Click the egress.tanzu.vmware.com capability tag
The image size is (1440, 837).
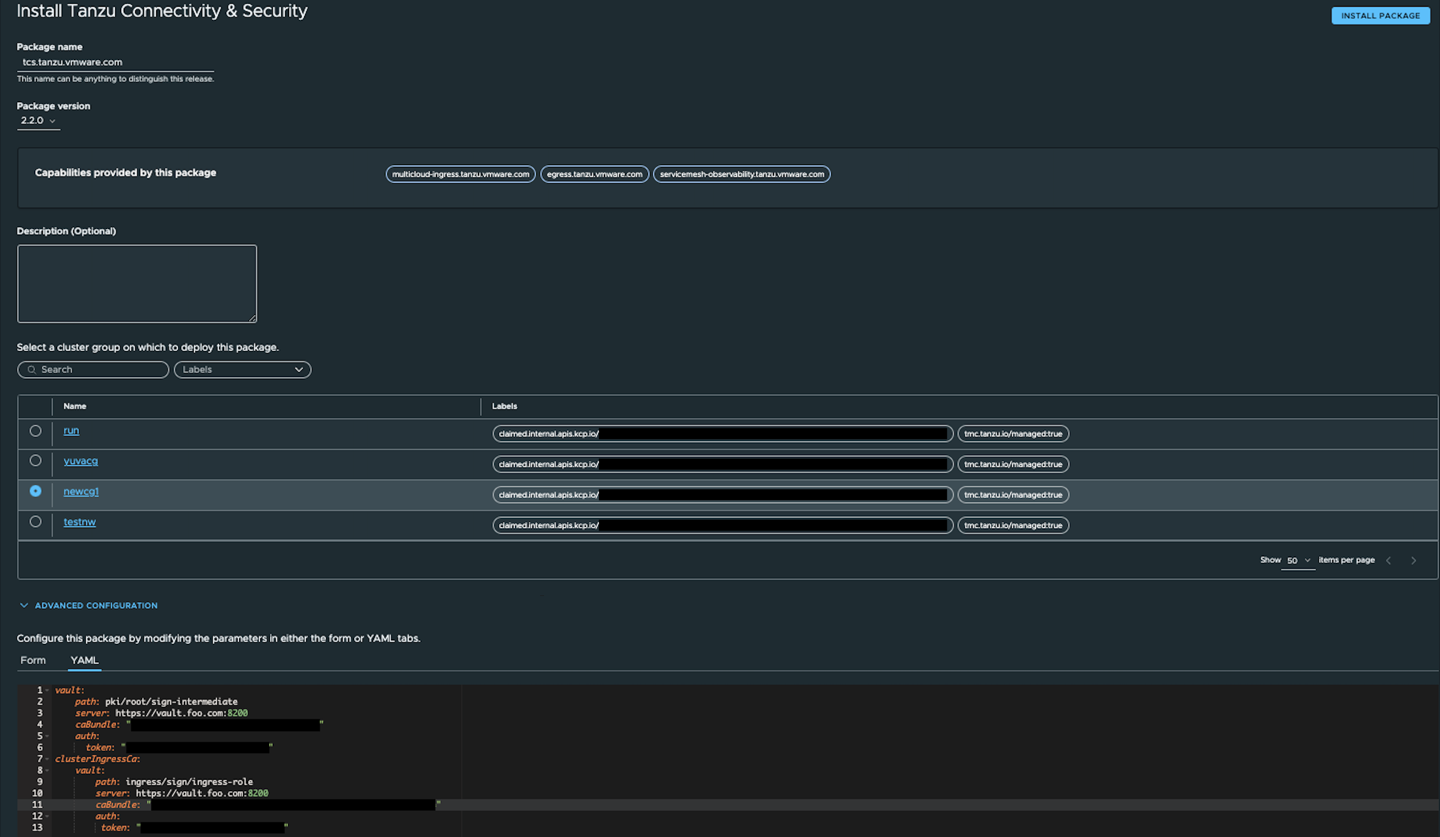click(x=595, y=174)
